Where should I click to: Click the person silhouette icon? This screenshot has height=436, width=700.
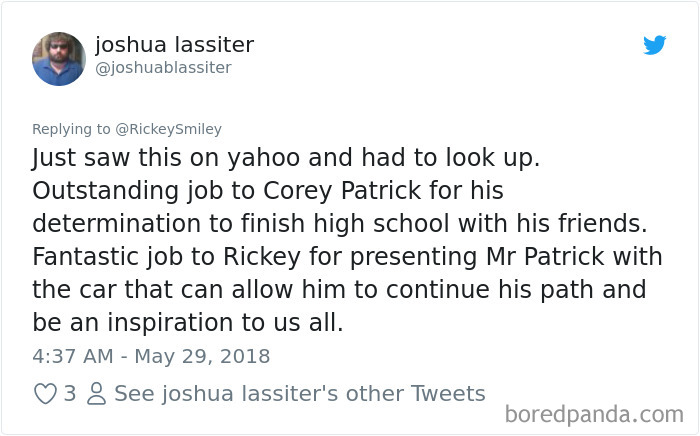tap(96, 394)
